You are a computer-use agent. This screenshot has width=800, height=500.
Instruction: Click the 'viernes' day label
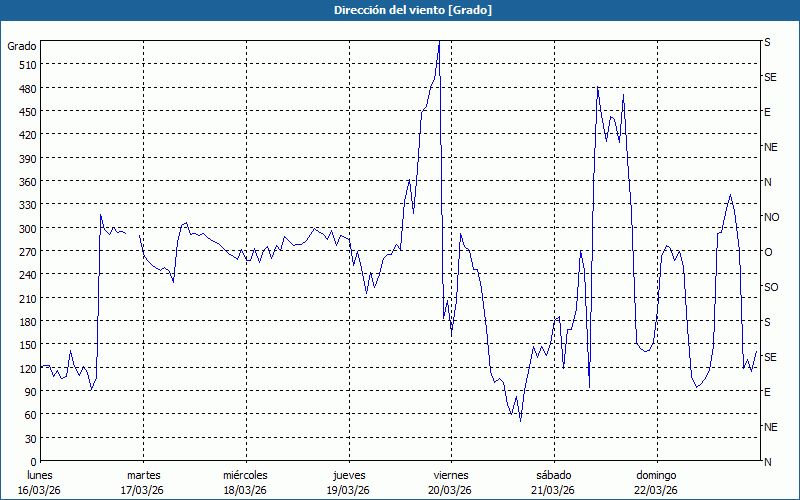tap(450, 475)
